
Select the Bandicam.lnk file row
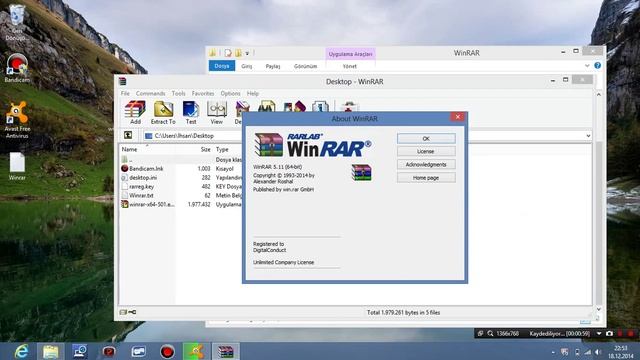click(x=181, y=169)
